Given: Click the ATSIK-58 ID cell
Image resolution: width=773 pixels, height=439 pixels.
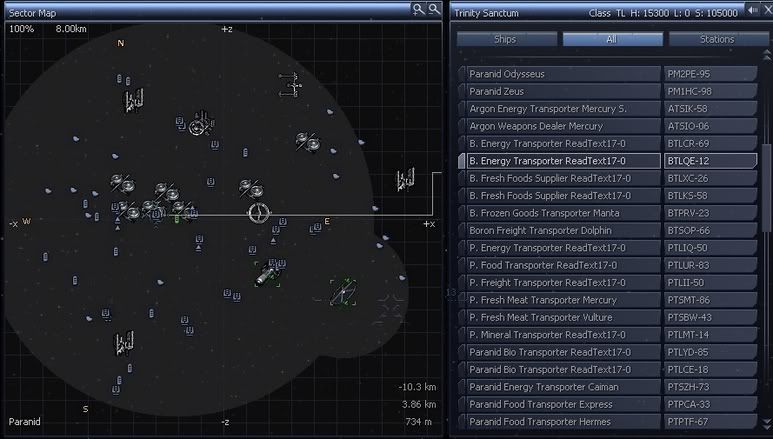Looking at the screenshot, I should (x=710, y=109).
